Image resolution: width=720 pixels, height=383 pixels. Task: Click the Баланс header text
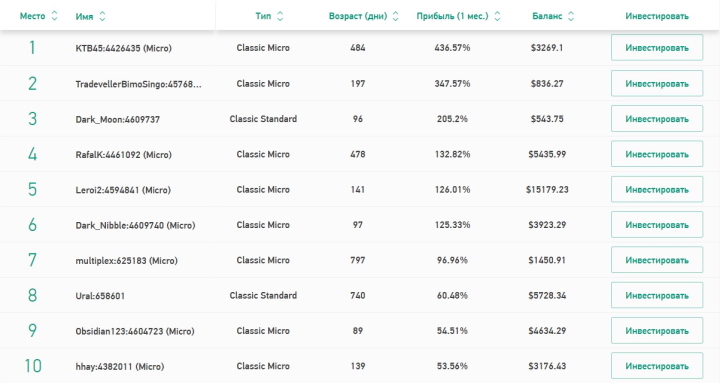[x=547, y=16]
